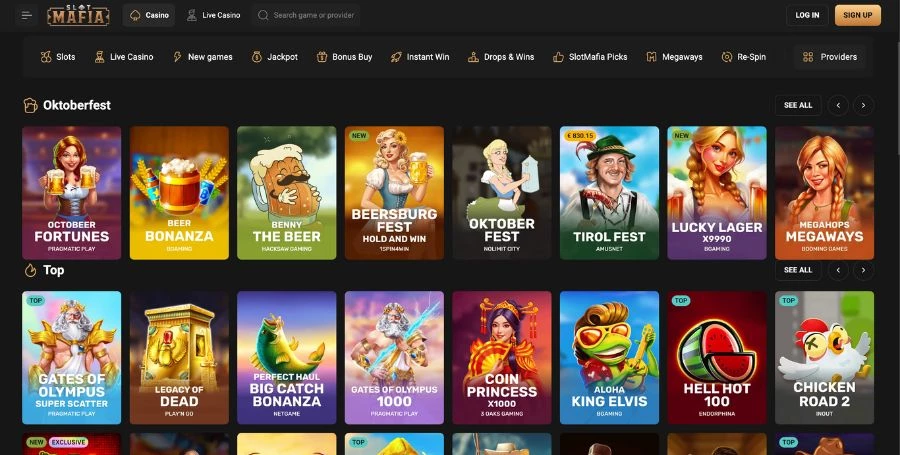Open Oktober Fest by Nolimit City
900x455 pixels.
tap(502, 193)
